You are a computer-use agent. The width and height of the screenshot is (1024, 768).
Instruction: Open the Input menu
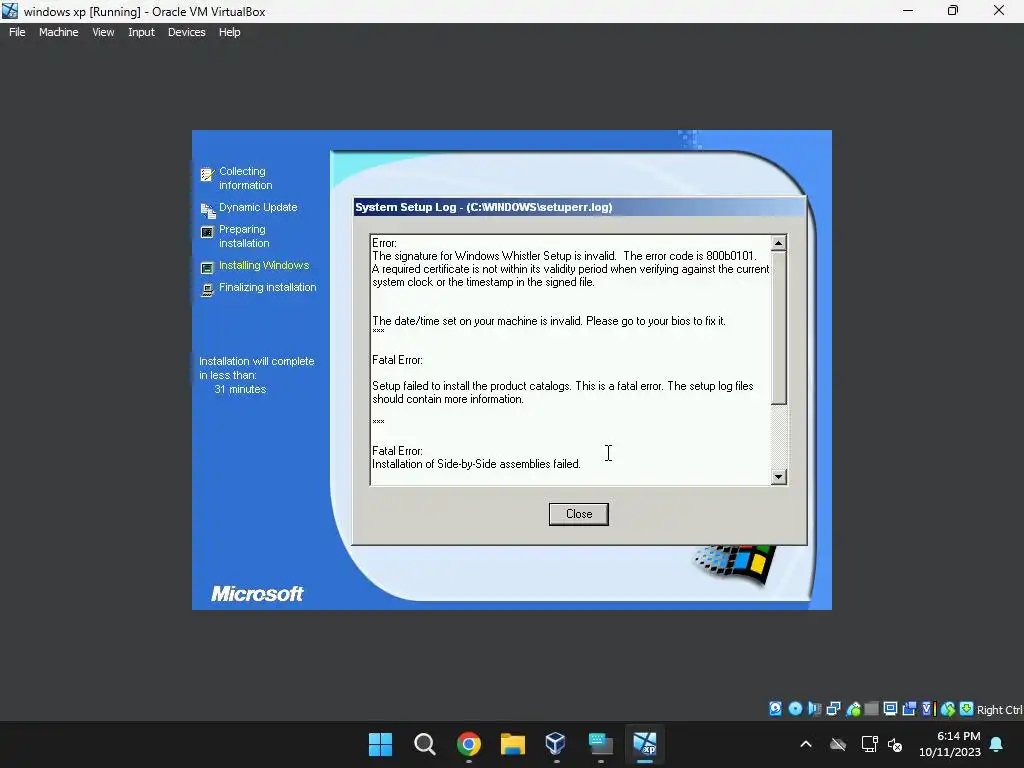(x=141, y=32)
